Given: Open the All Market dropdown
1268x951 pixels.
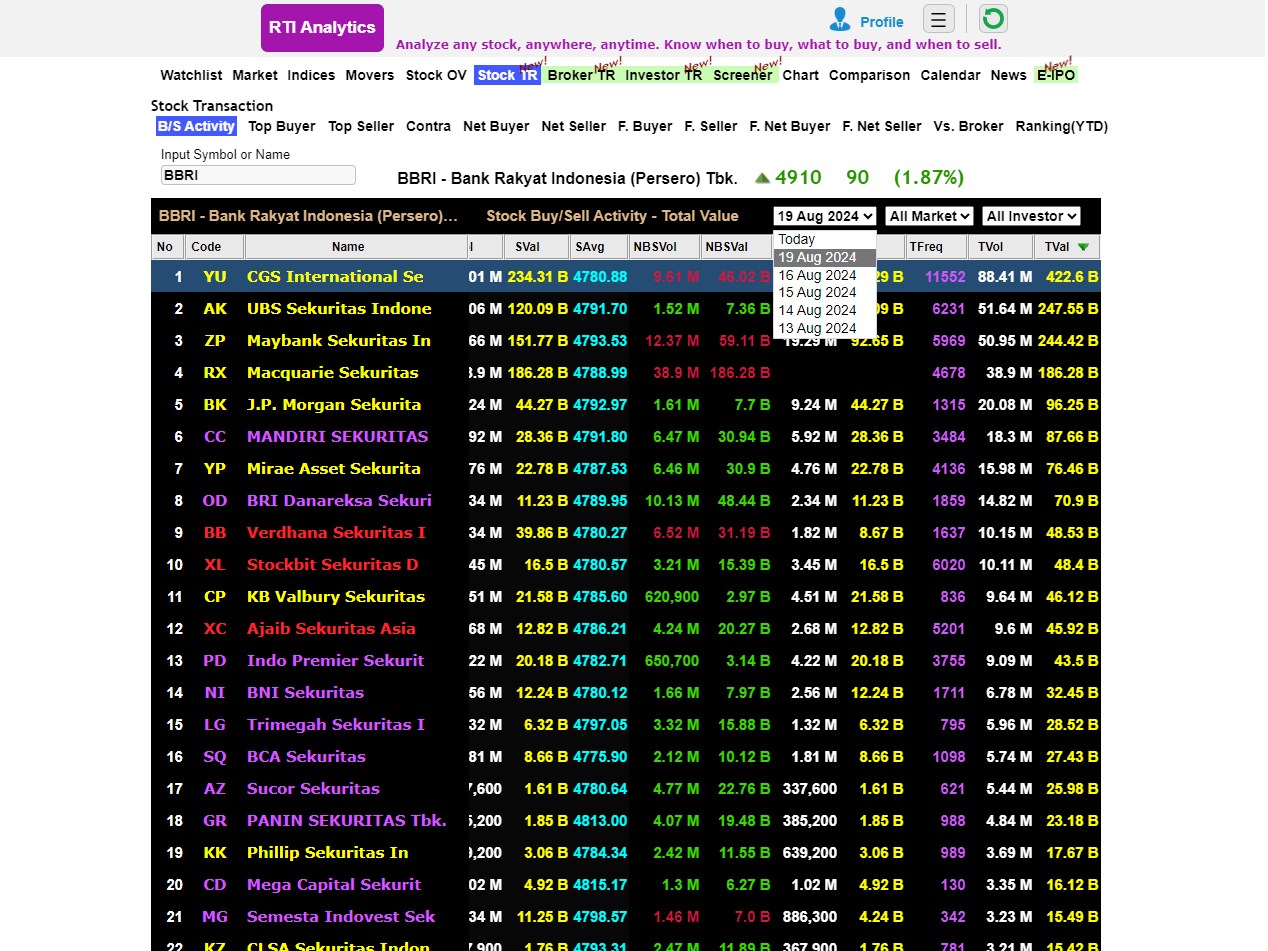Looking at the screenshot, I should tap(929, 216).
